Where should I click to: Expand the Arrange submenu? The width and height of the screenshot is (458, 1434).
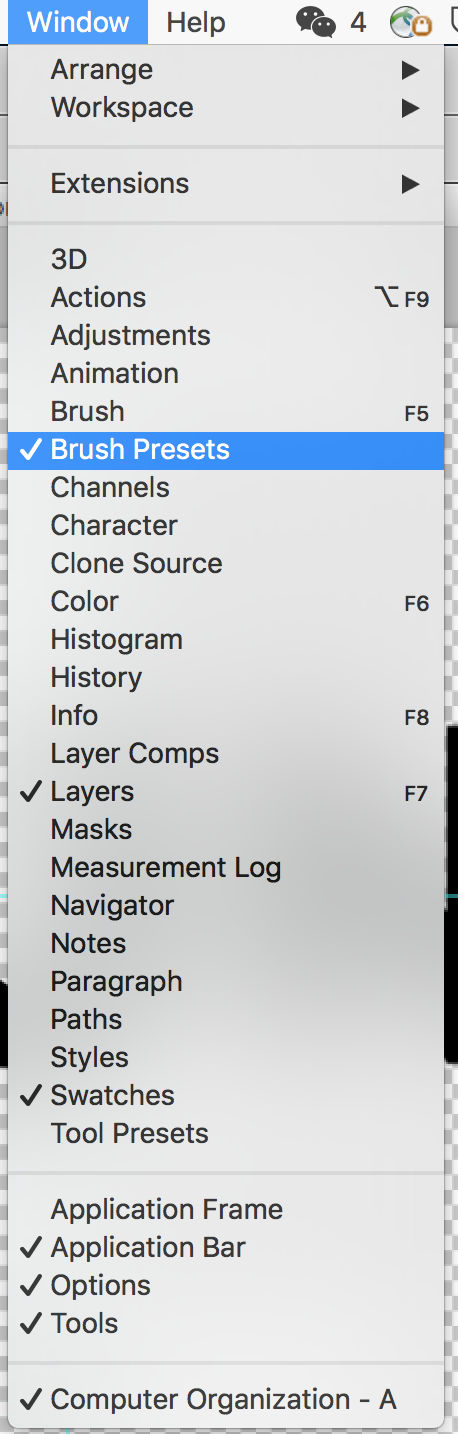pos(226,70)
